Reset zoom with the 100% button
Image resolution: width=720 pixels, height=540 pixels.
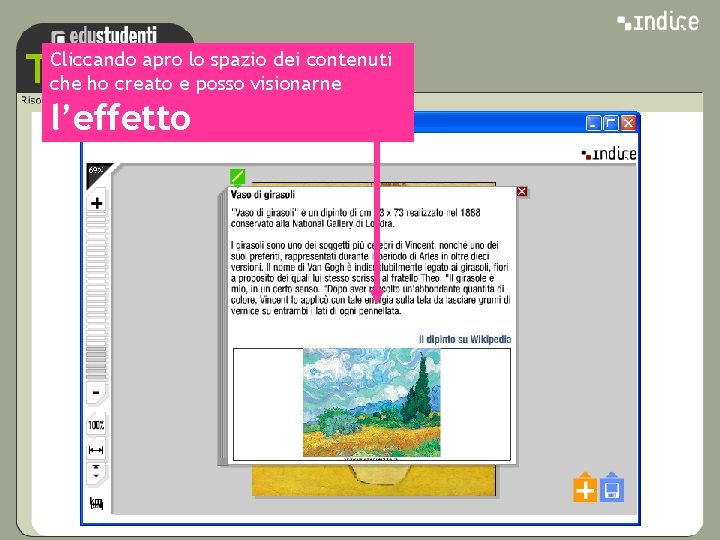[96, 425]
